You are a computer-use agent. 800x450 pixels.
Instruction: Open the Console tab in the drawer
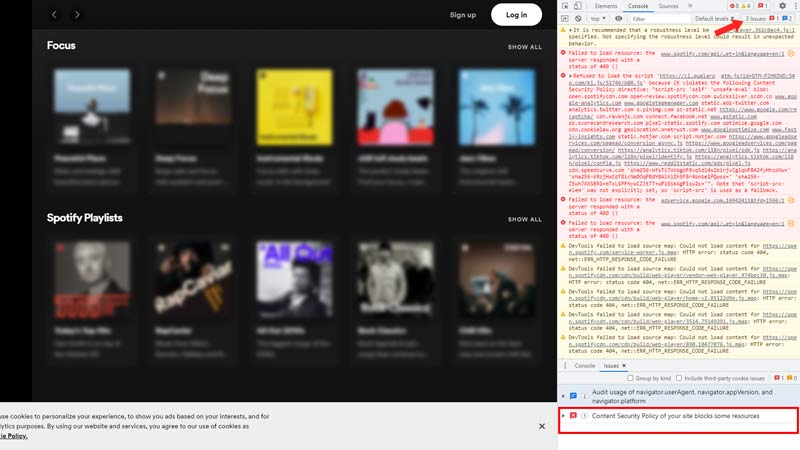585,366
